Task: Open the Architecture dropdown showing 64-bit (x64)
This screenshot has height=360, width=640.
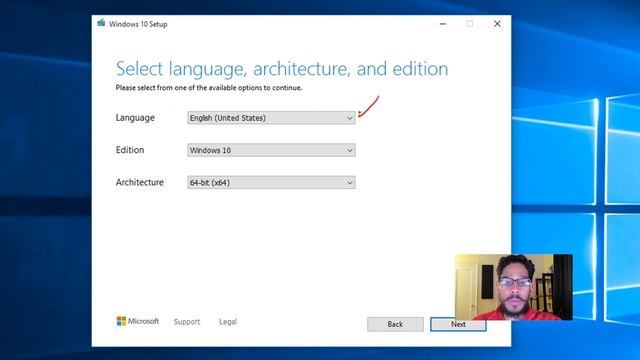Action: coord(271,182)
